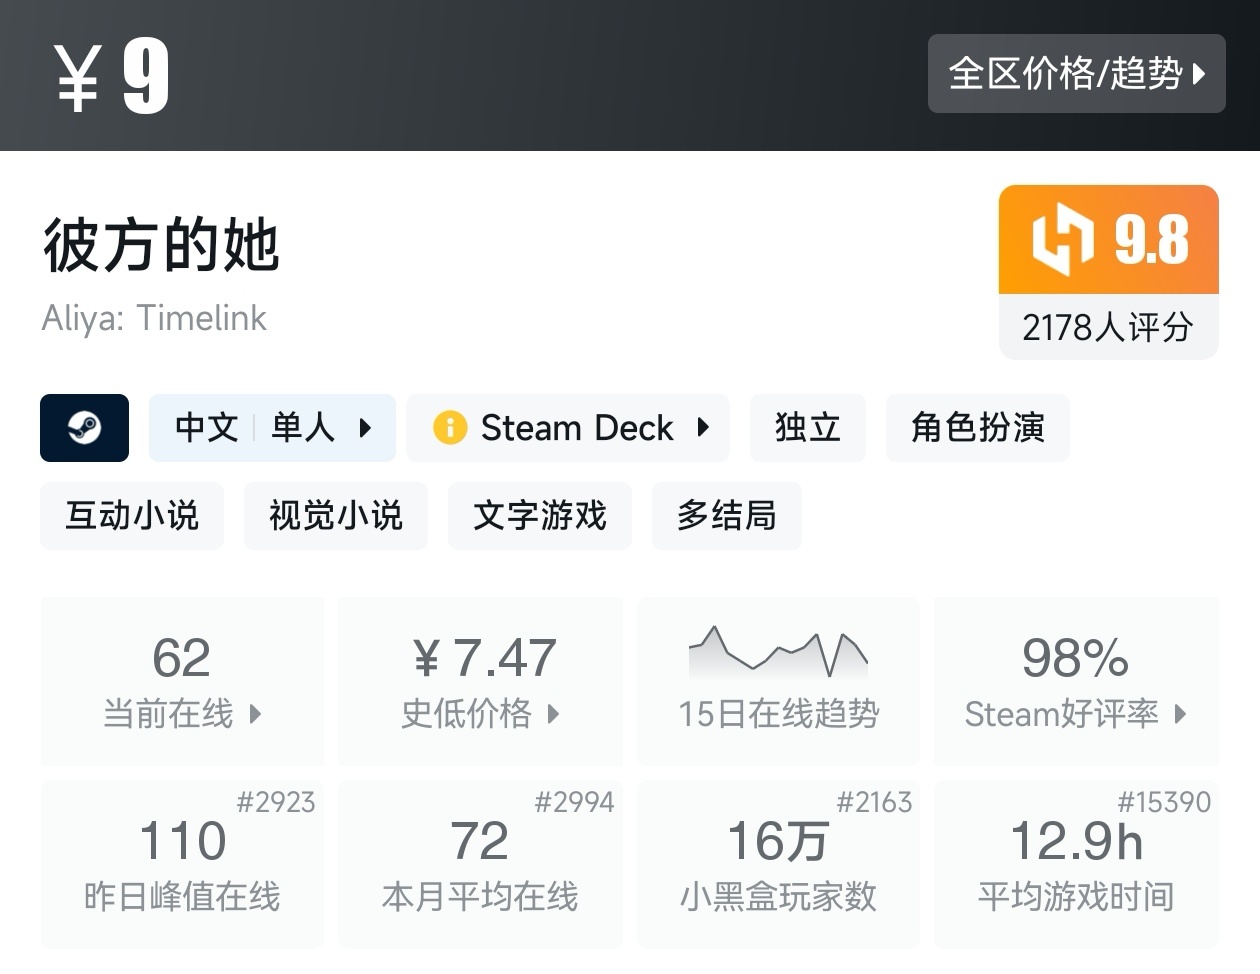Select the 独立 indie tag
Screen dimensions: 1260x974
click(x=807, y=428)
